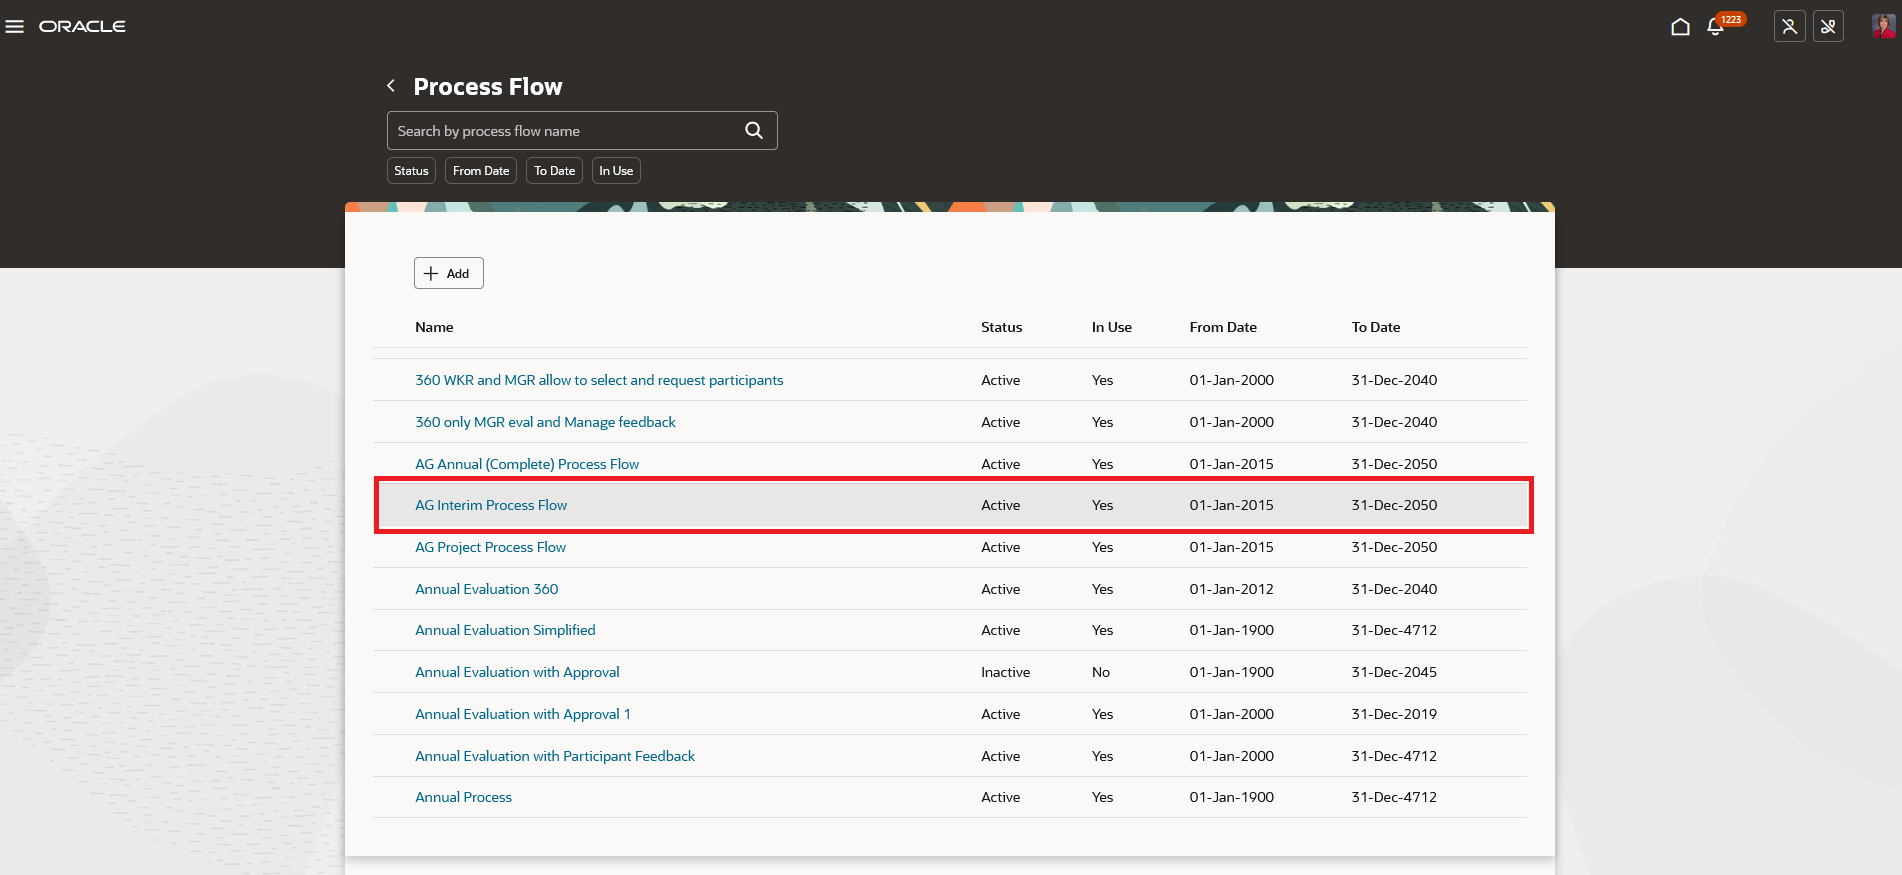Open the Status filter chip
Image resolution: width=1902 pixels, height=875 pixels.
point(411,171)
